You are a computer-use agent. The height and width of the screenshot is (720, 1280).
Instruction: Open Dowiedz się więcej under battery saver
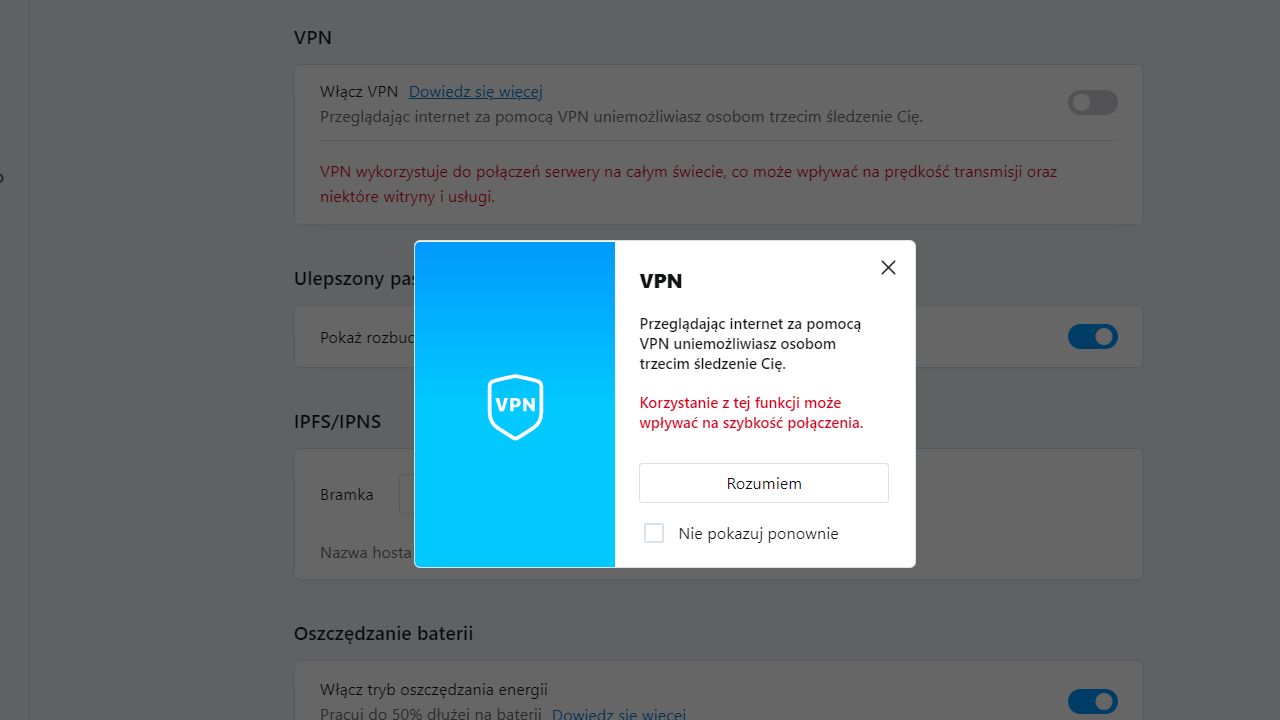pos(618,714)
